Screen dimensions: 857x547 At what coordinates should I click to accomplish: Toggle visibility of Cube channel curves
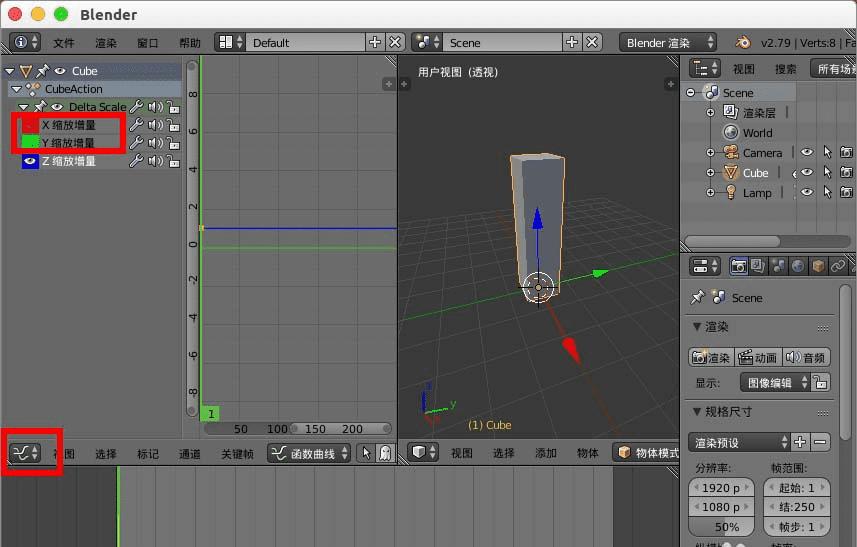tap(60, 71)
